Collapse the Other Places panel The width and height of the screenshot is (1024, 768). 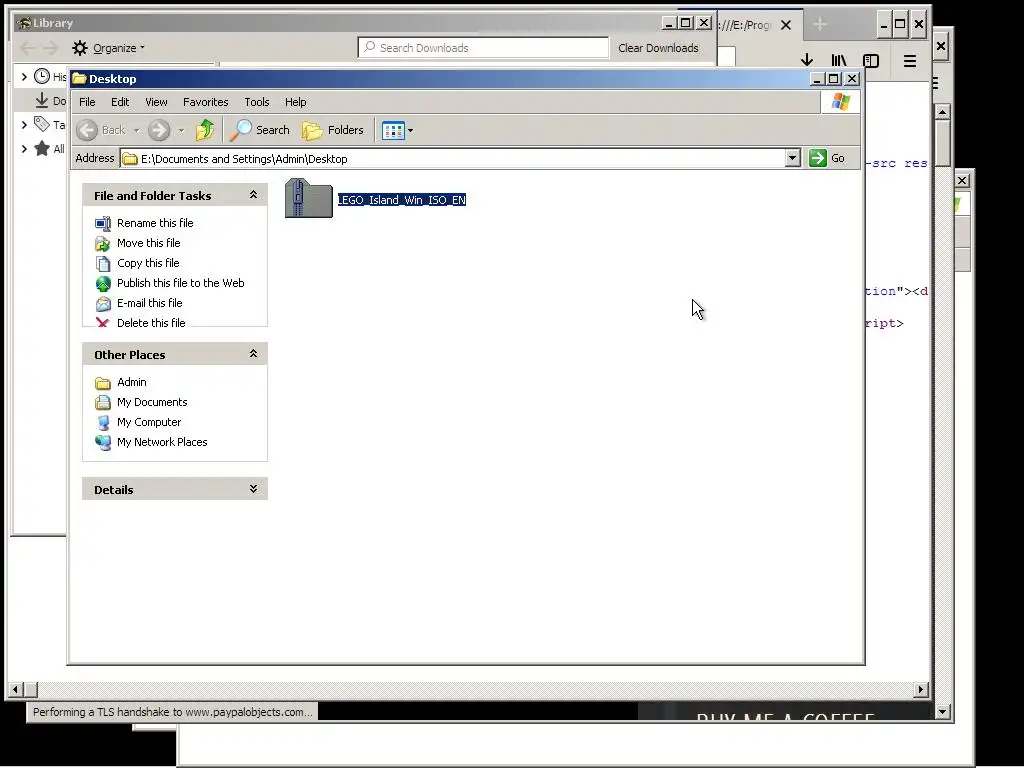253,354
